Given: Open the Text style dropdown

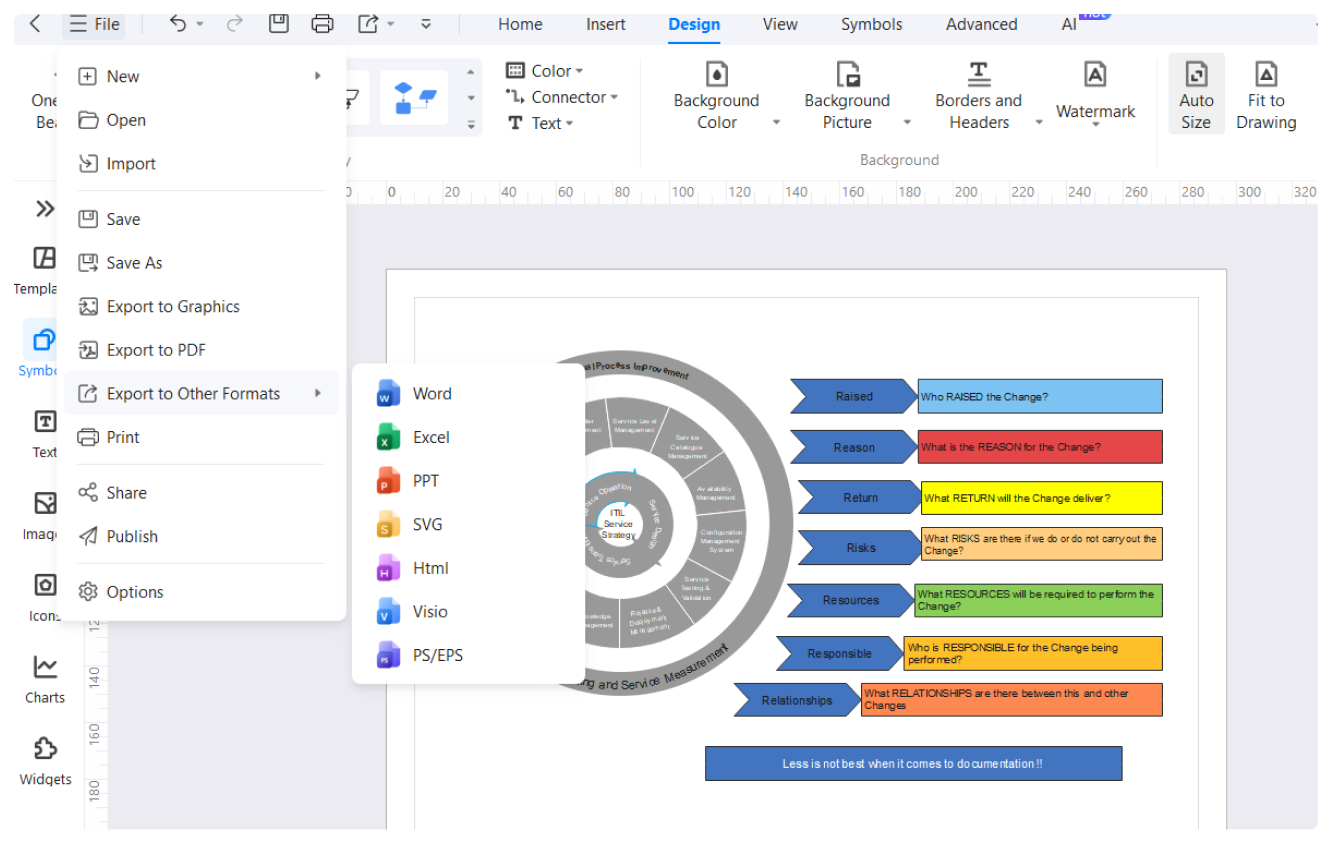Looking at the screenshot, I should 540,123.
